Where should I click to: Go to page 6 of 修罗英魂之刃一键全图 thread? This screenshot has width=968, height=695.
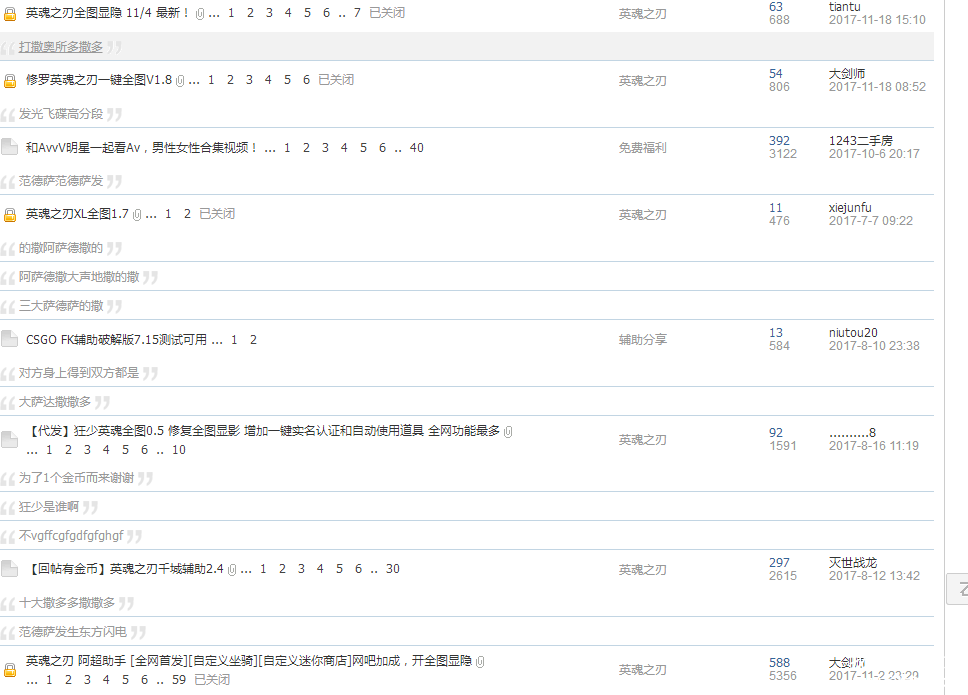point(306,80)
